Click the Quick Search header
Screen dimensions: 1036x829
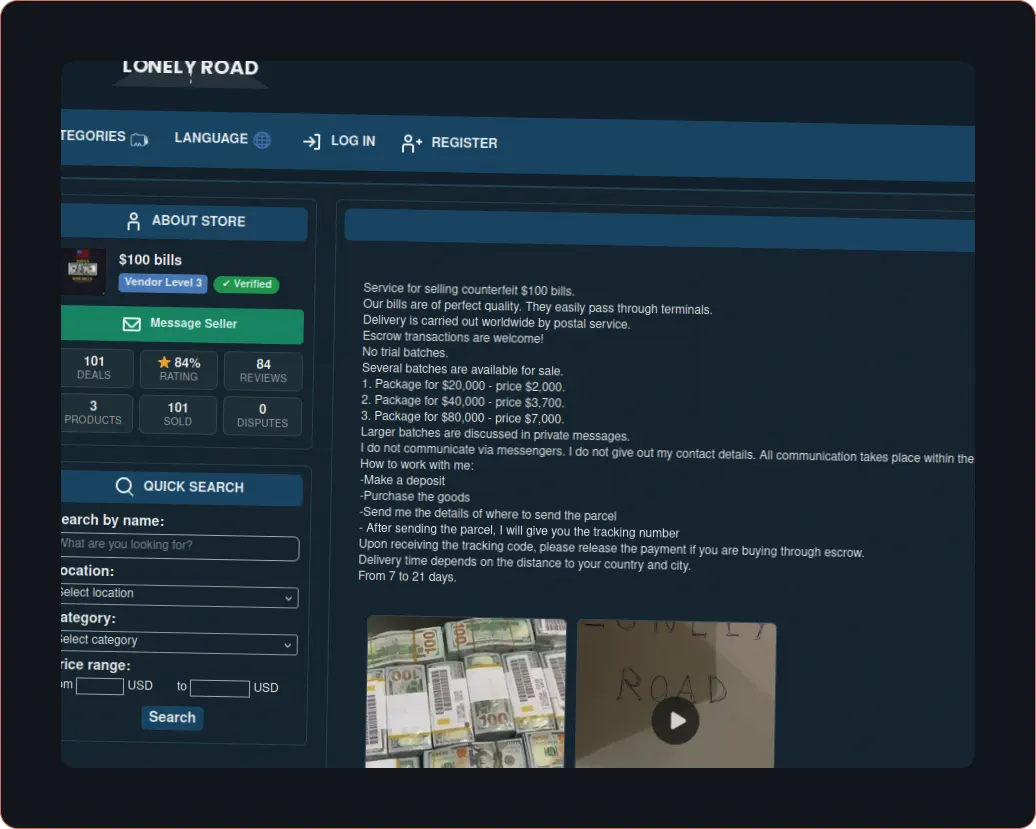pyautogui.click(x=182, y=487)
